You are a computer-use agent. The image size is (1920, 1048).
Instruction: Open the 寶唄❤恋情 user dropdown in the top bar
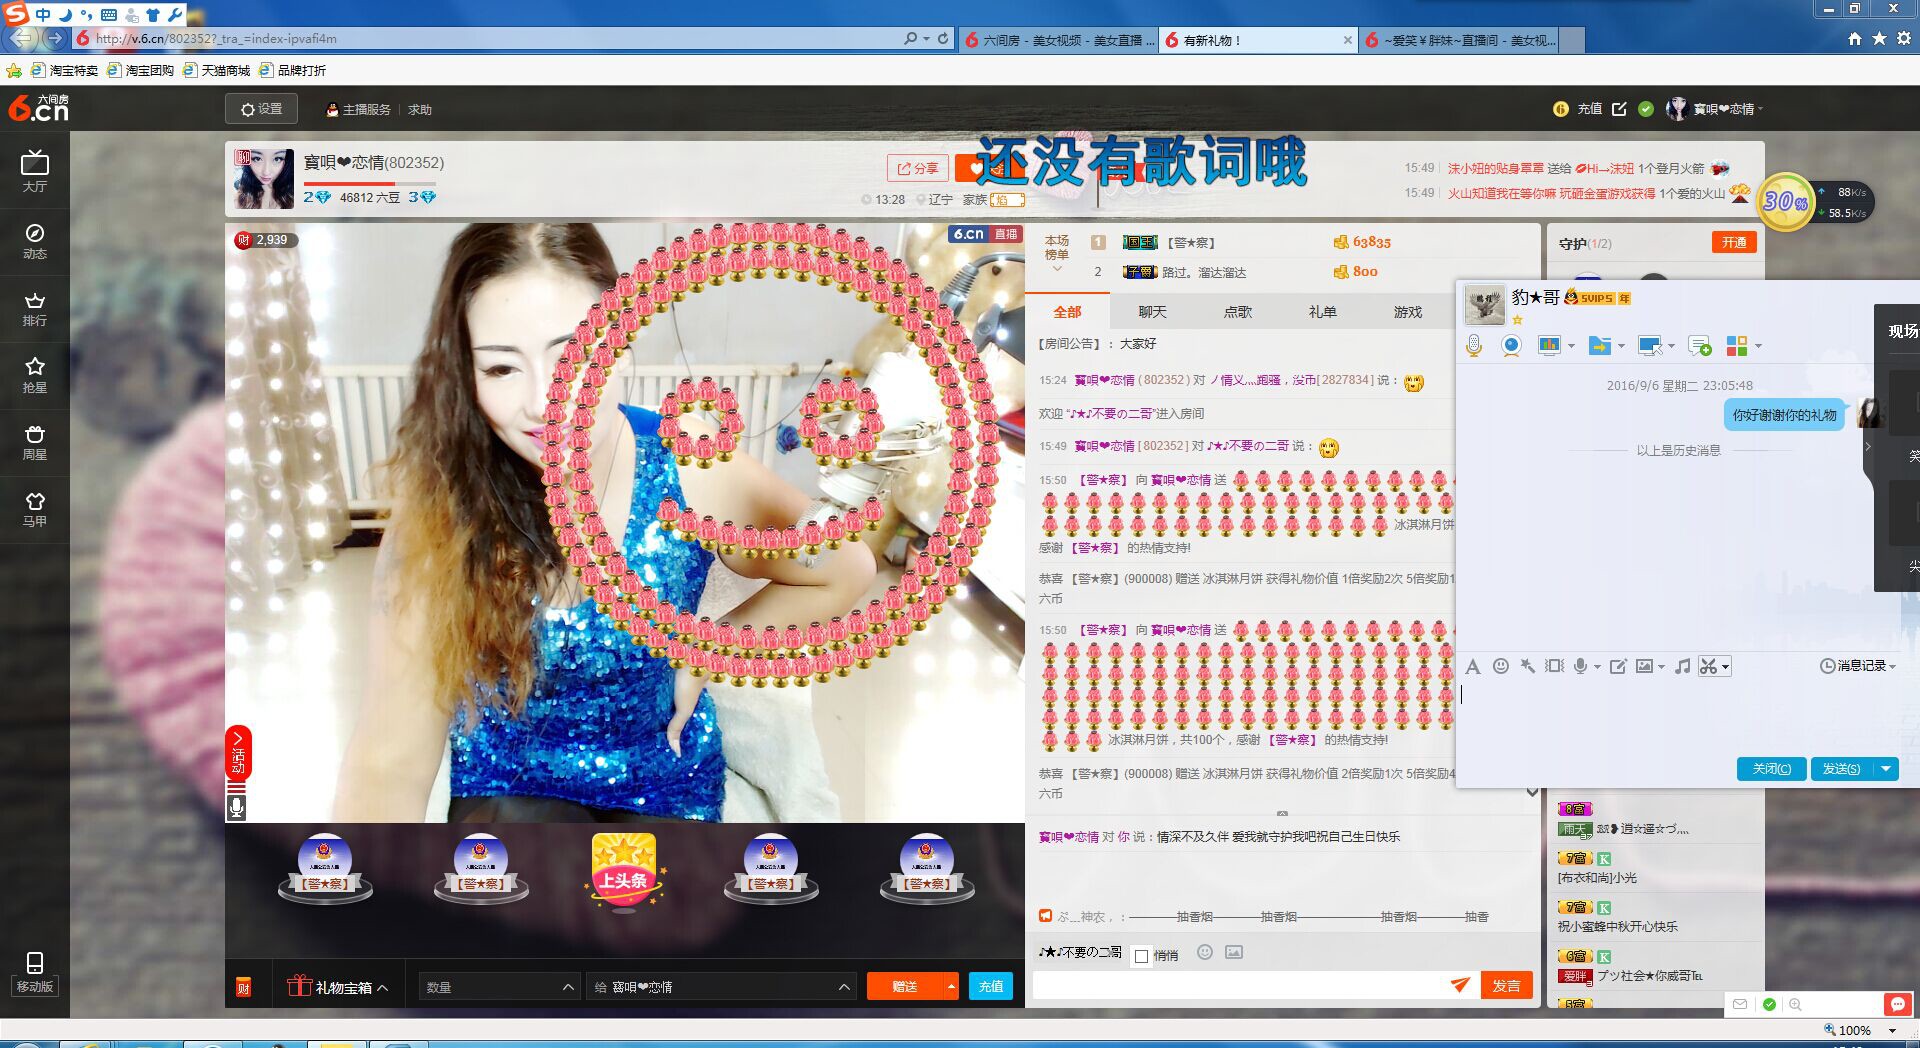pos(1716,109)
